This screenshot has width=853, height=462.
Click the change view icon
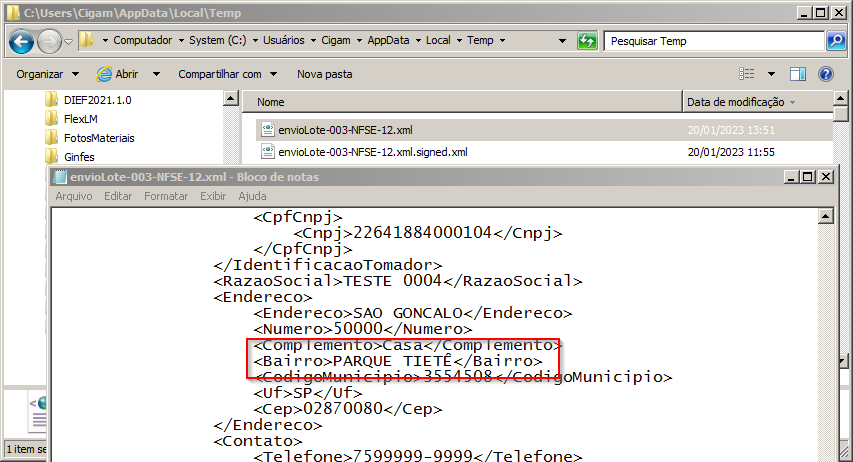click(747, 74)
